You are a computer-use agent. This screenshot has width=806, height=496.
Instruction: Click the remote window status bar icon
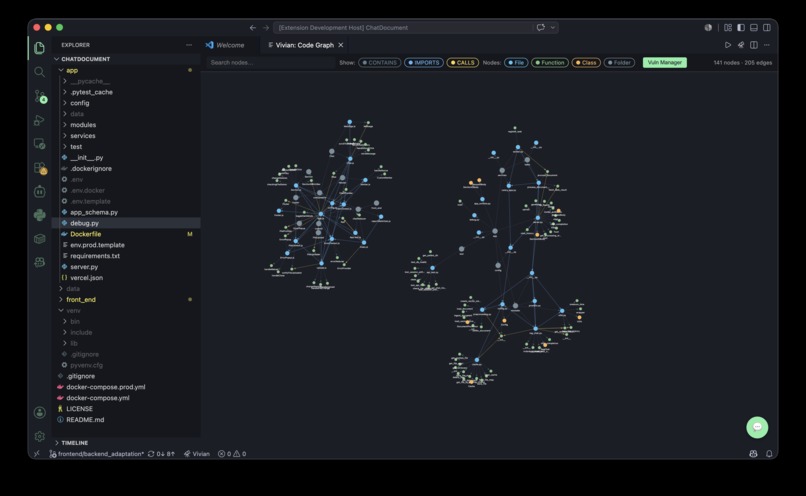click(x=36, y=454)
